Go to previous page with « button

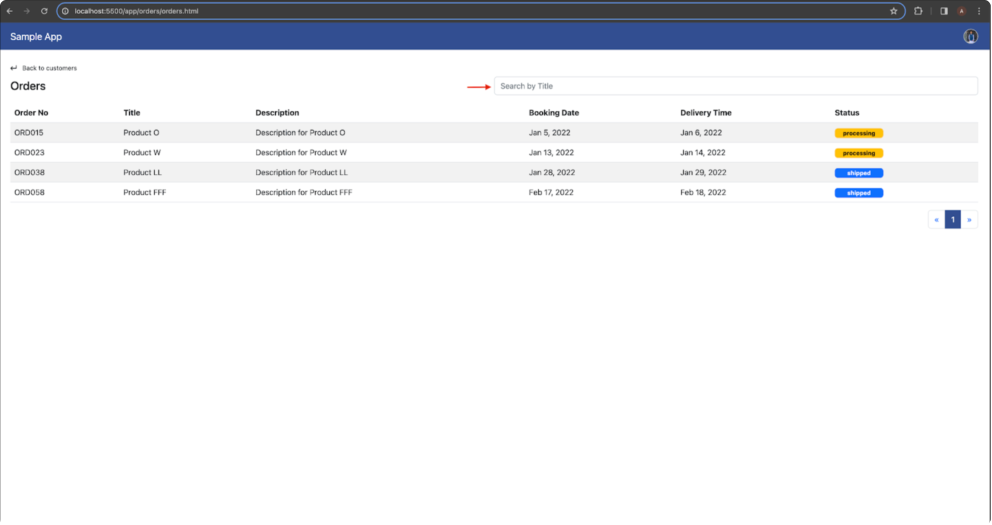[936, 219]
